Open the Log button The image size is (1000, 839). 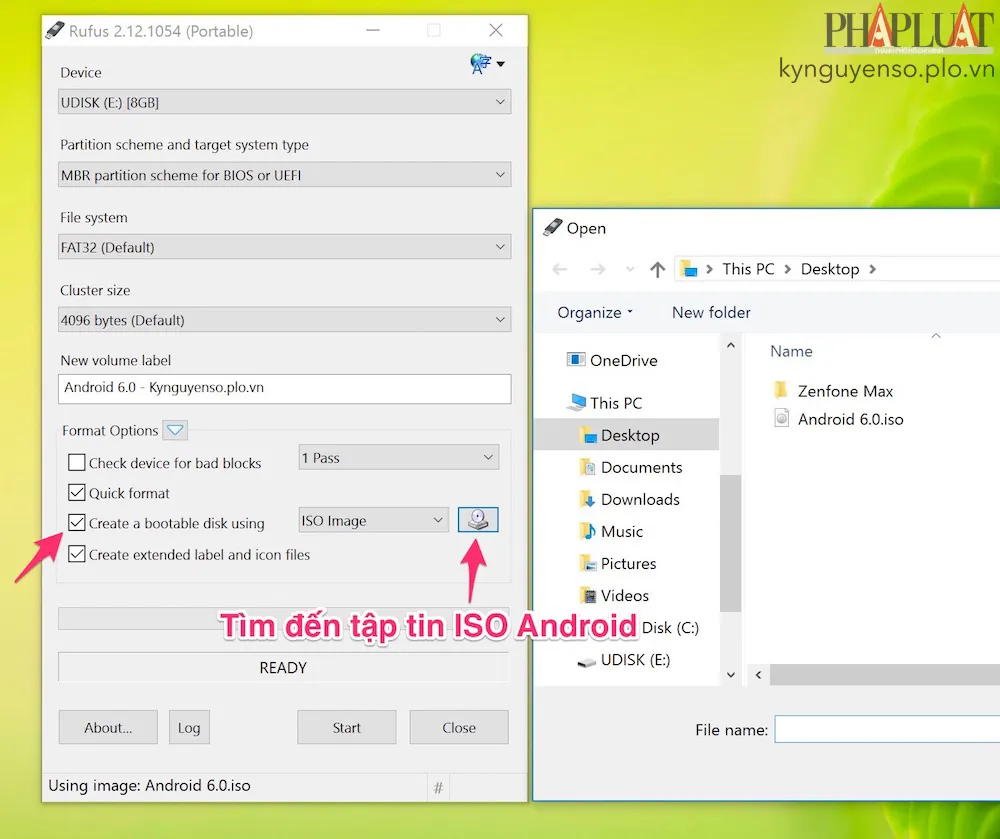[189, 728]
